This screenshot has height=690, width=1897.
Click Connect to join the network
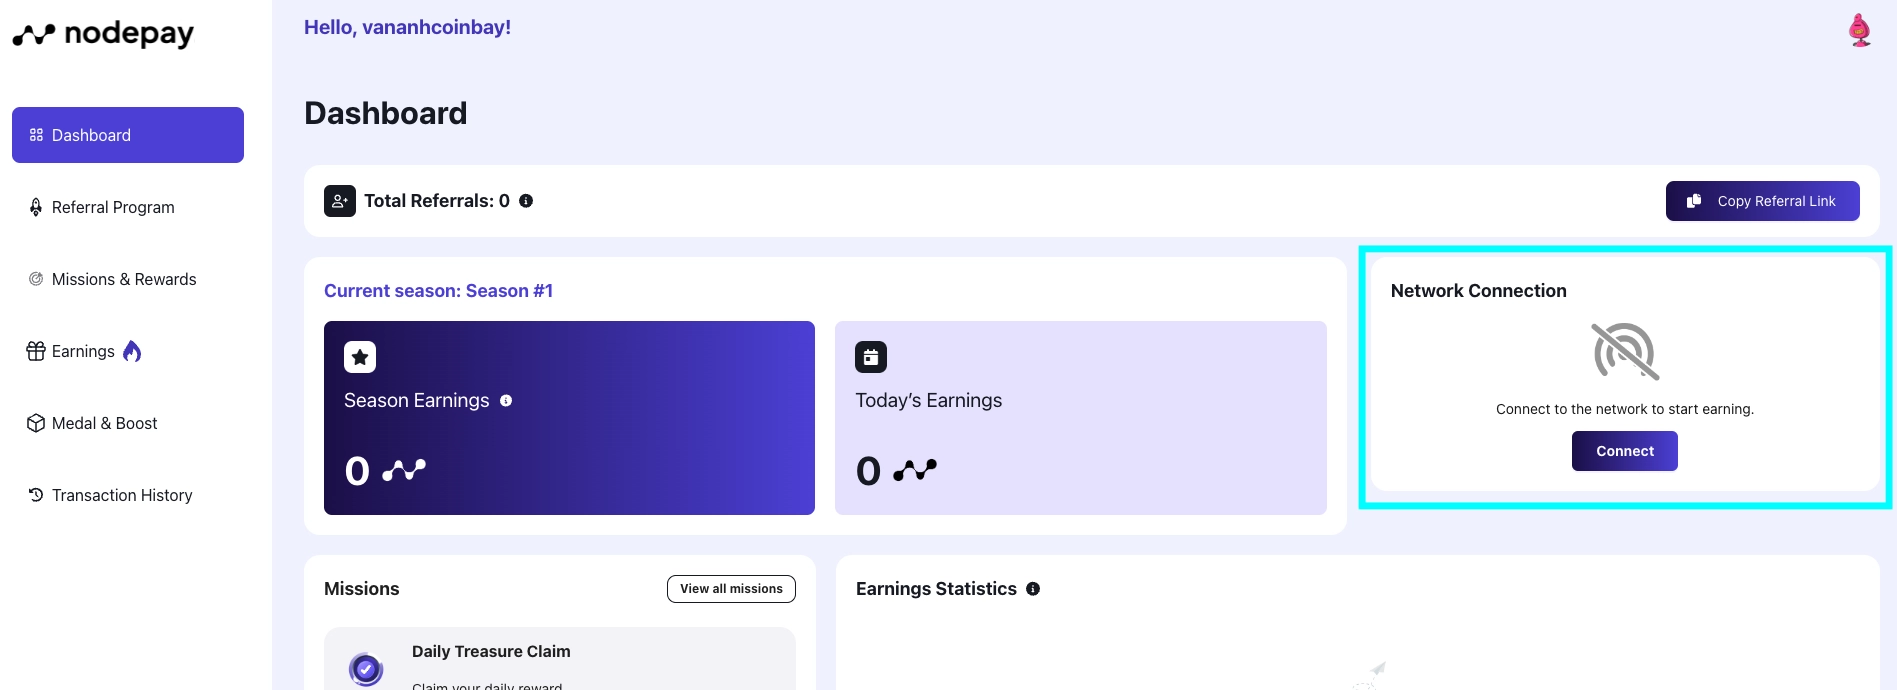click(1624, 451)
